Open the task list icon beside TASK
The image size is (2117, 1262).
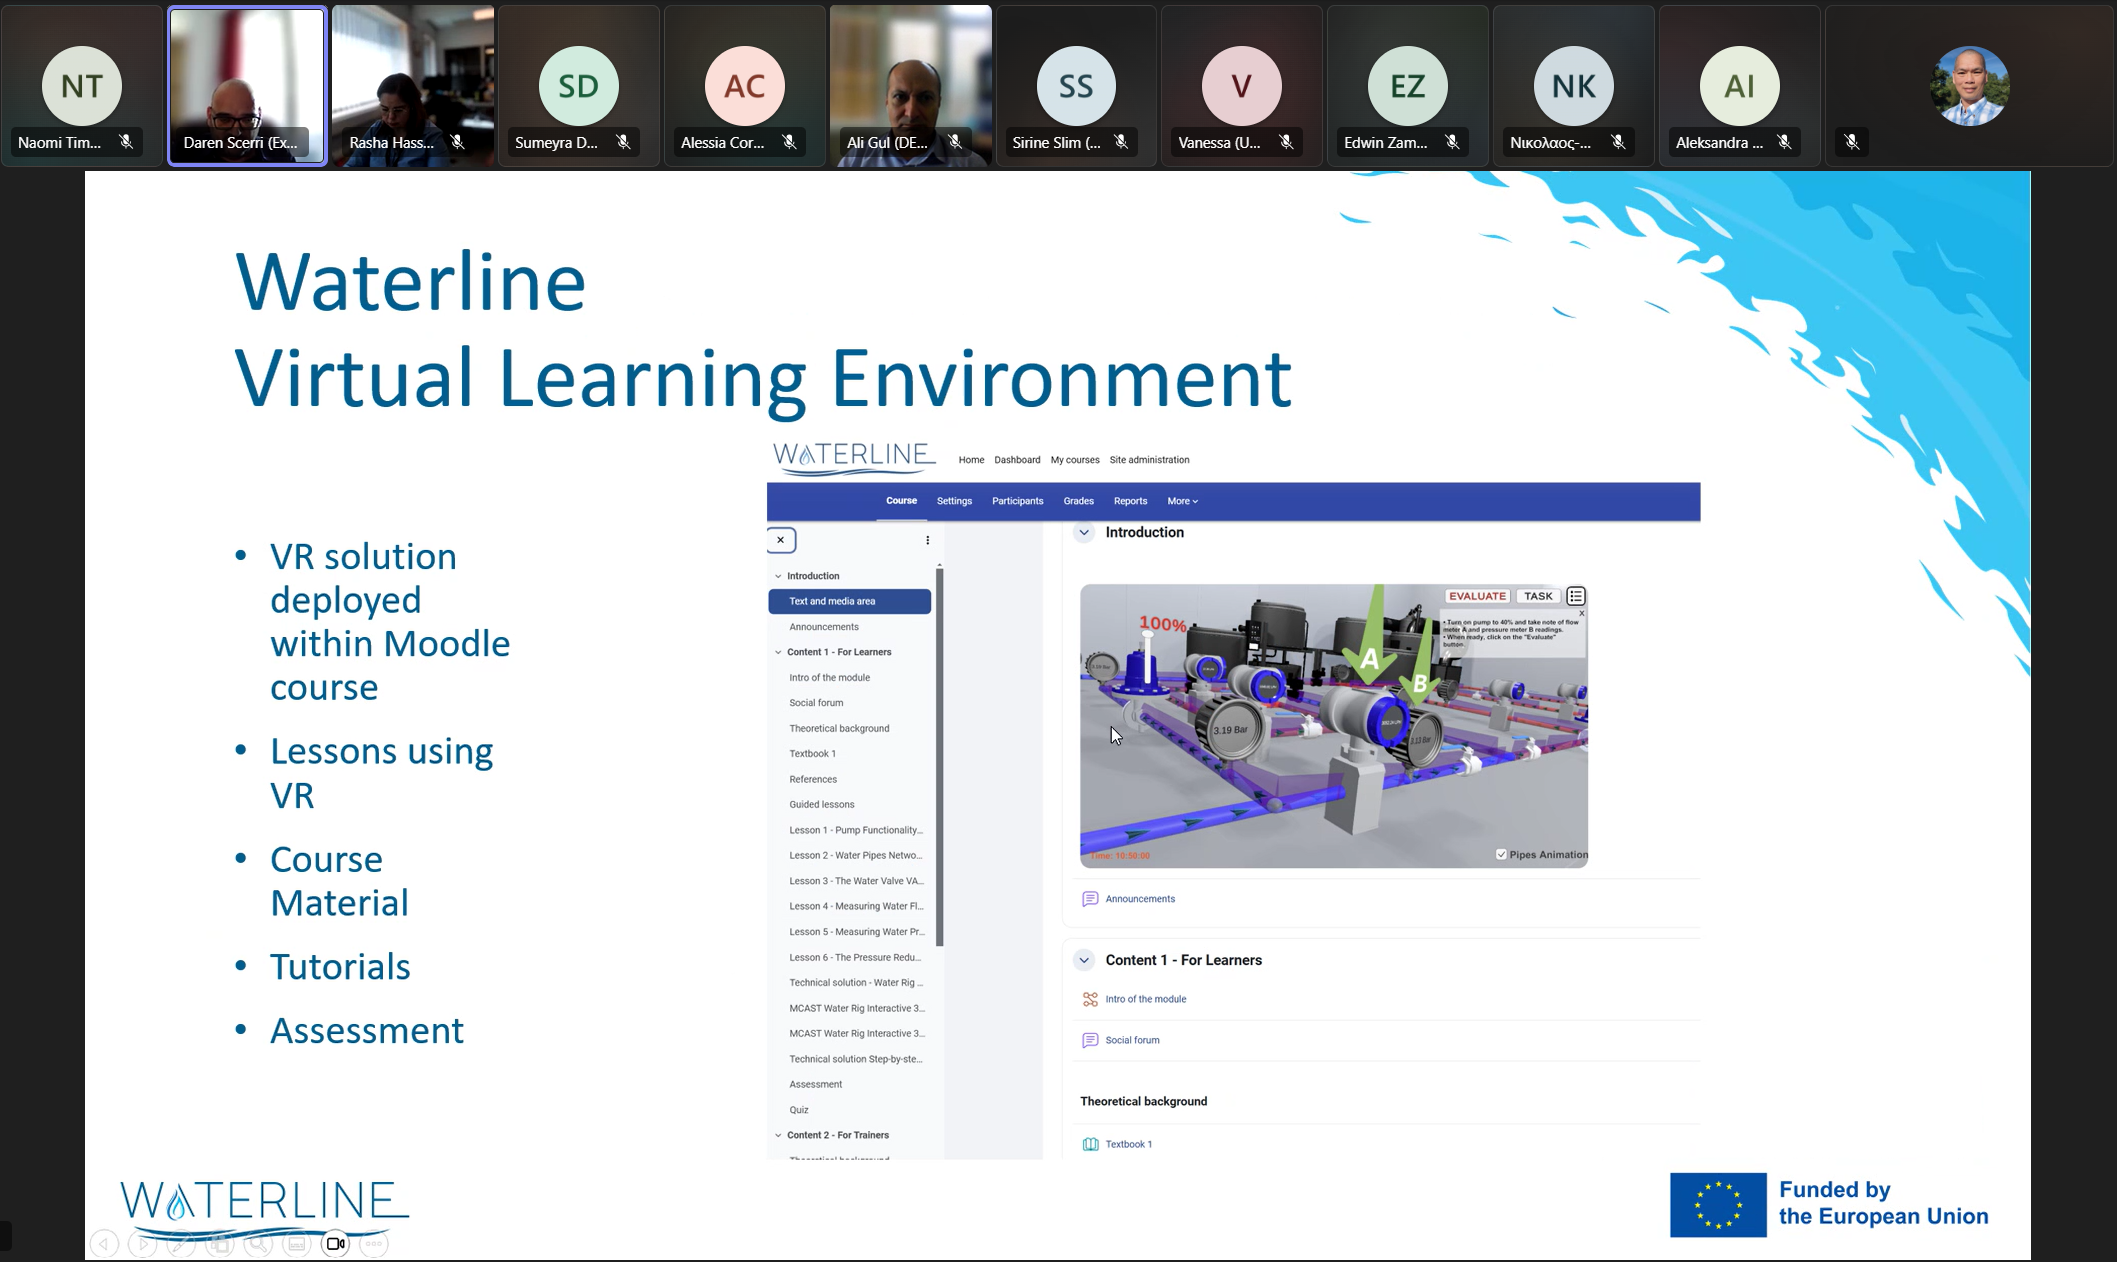tap(1576, 596)
